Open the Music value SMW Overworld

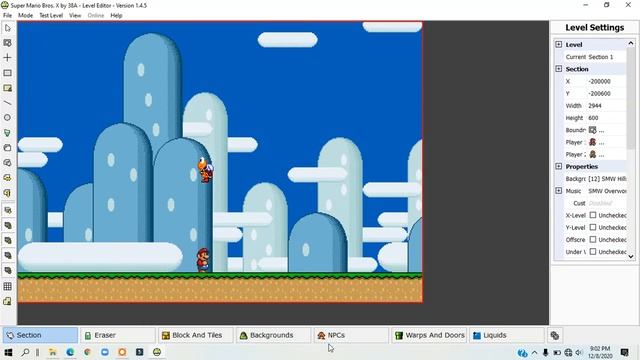(x=607, y=191)
